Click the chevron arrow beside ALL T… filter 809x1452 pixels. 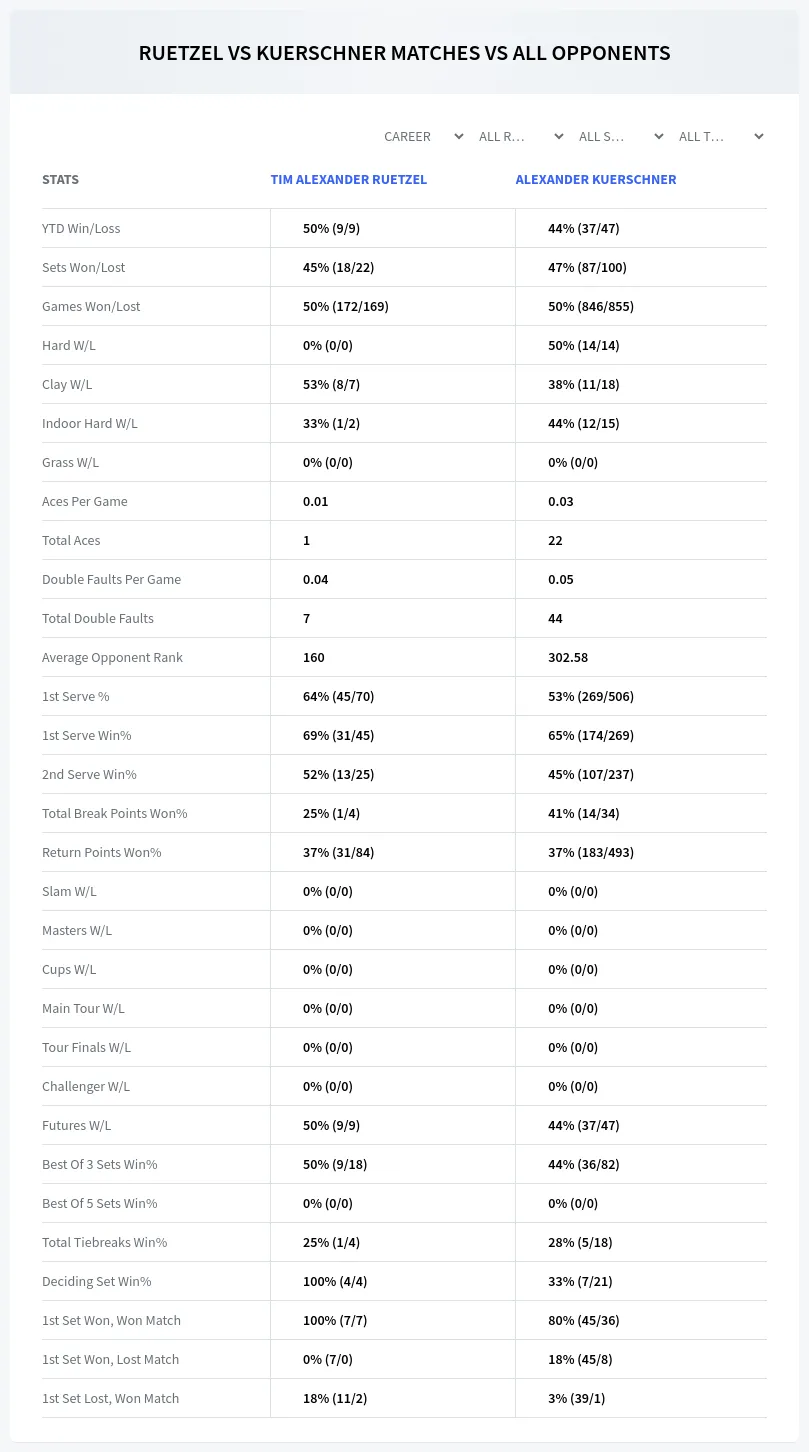pos(758,136)
